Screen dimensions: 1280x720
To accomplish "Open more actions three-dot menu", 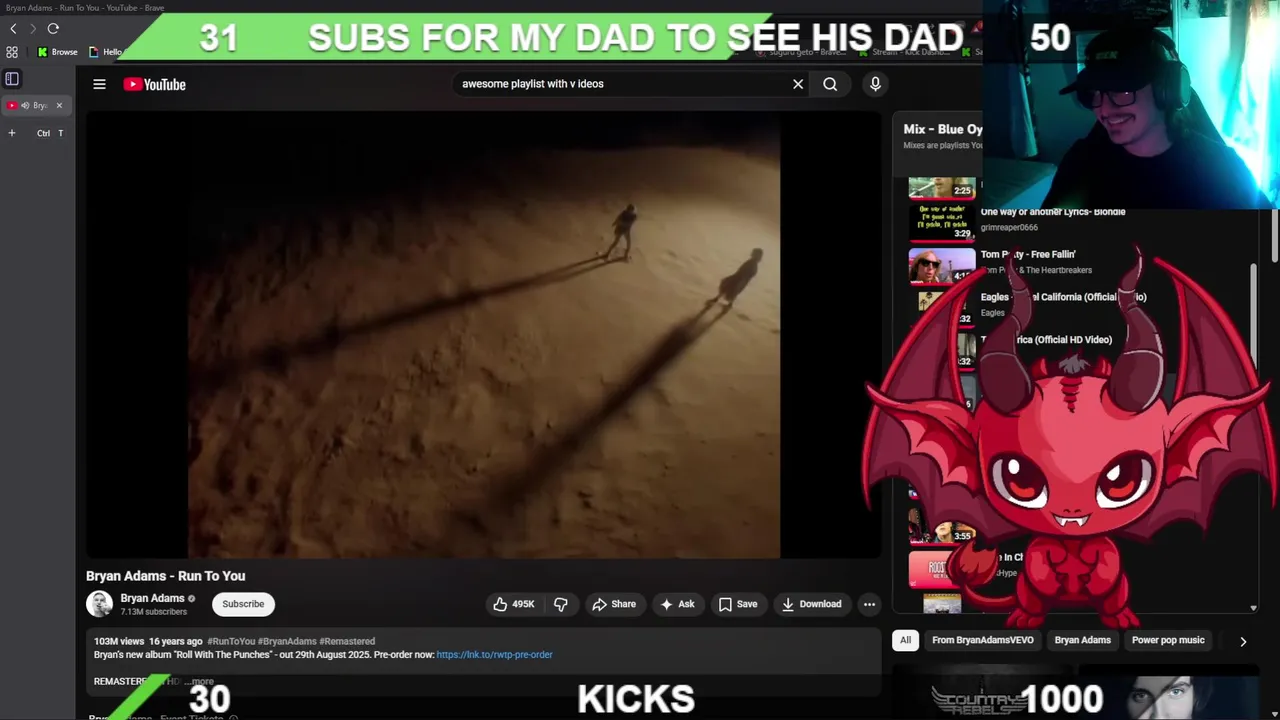I will (x=869, y=604).
